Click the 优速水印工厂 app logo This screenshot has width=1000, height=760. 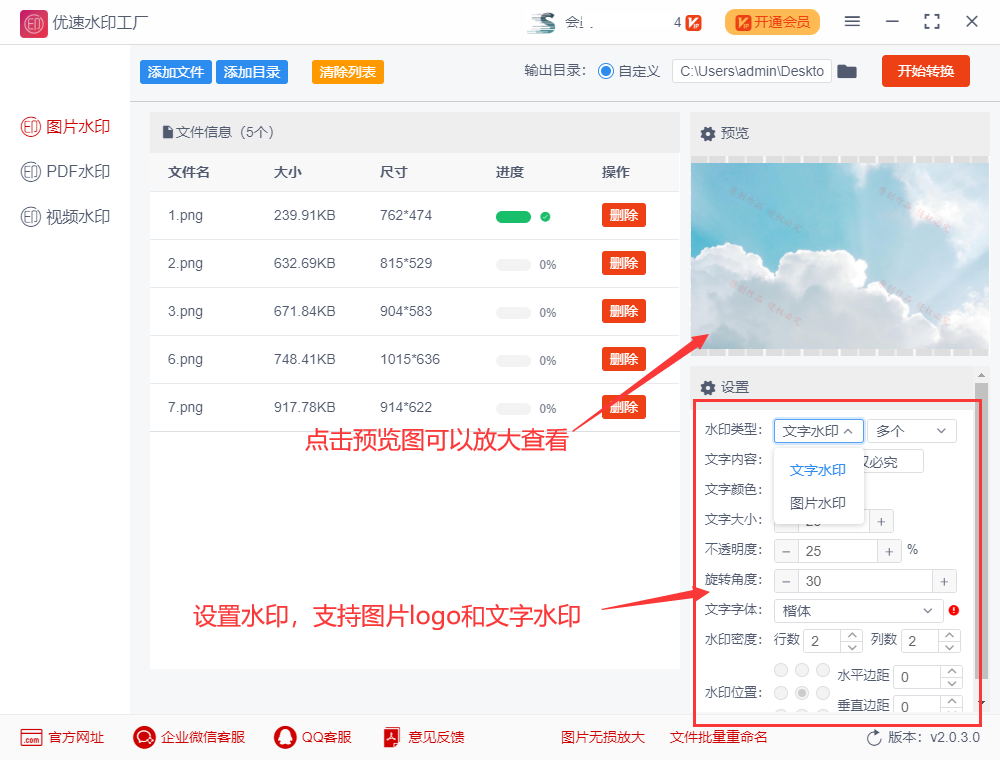(33, 22)
